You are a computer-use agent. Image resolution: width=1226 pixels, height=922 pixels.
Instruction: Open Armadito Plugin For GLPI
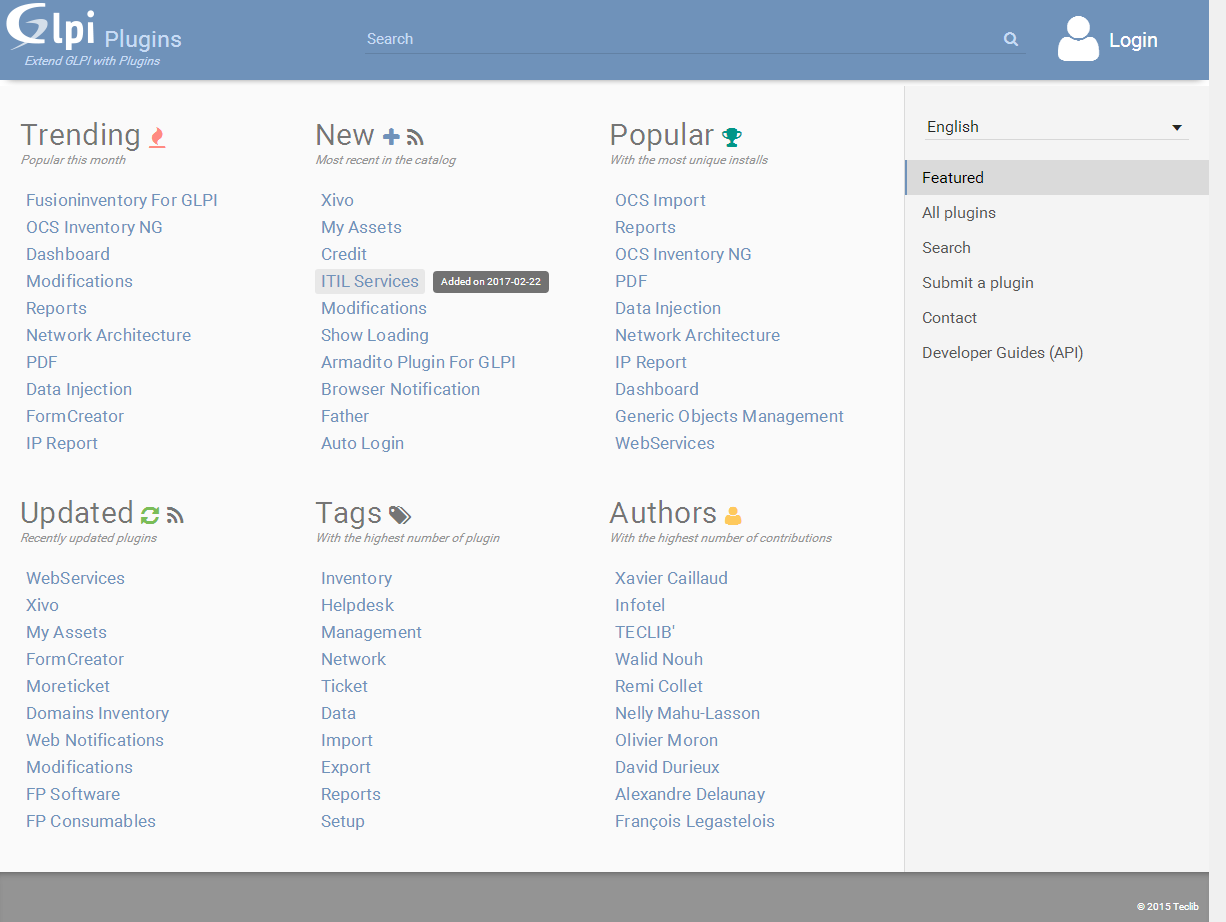418,362
